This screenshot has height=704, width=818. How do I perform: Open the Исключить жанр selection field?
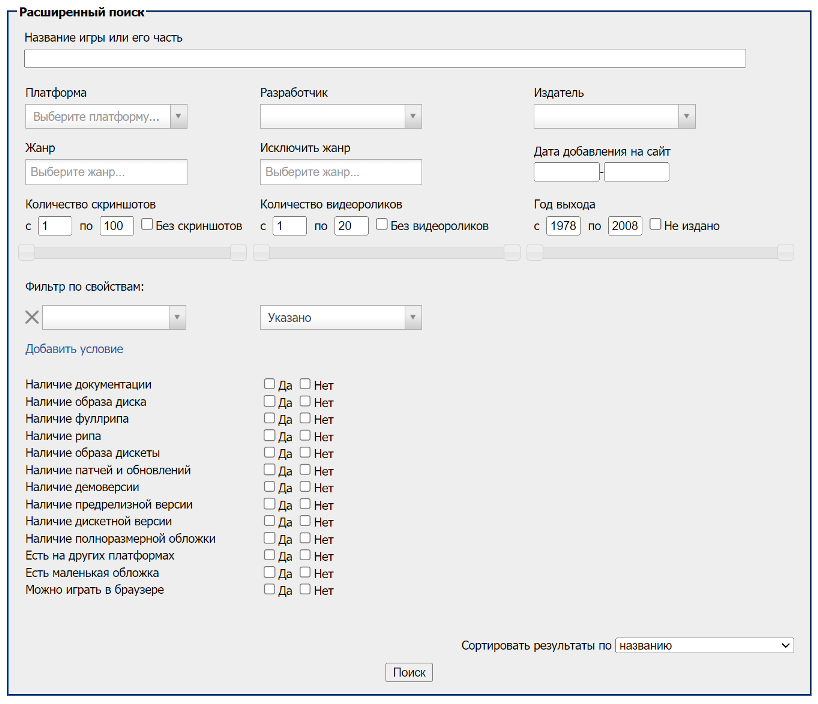coord(340,172)
